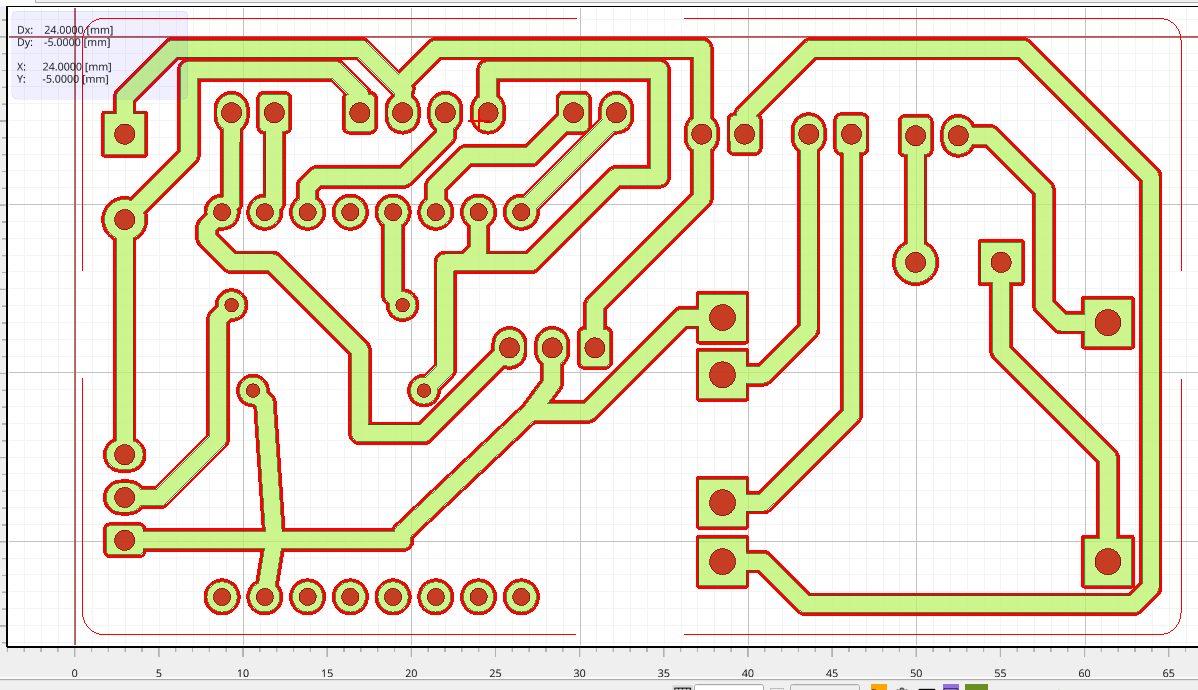Click the horizontal ruler label "20"
Image resolution: width=1198 pixels, height=690 pixels.
[411, 673]
